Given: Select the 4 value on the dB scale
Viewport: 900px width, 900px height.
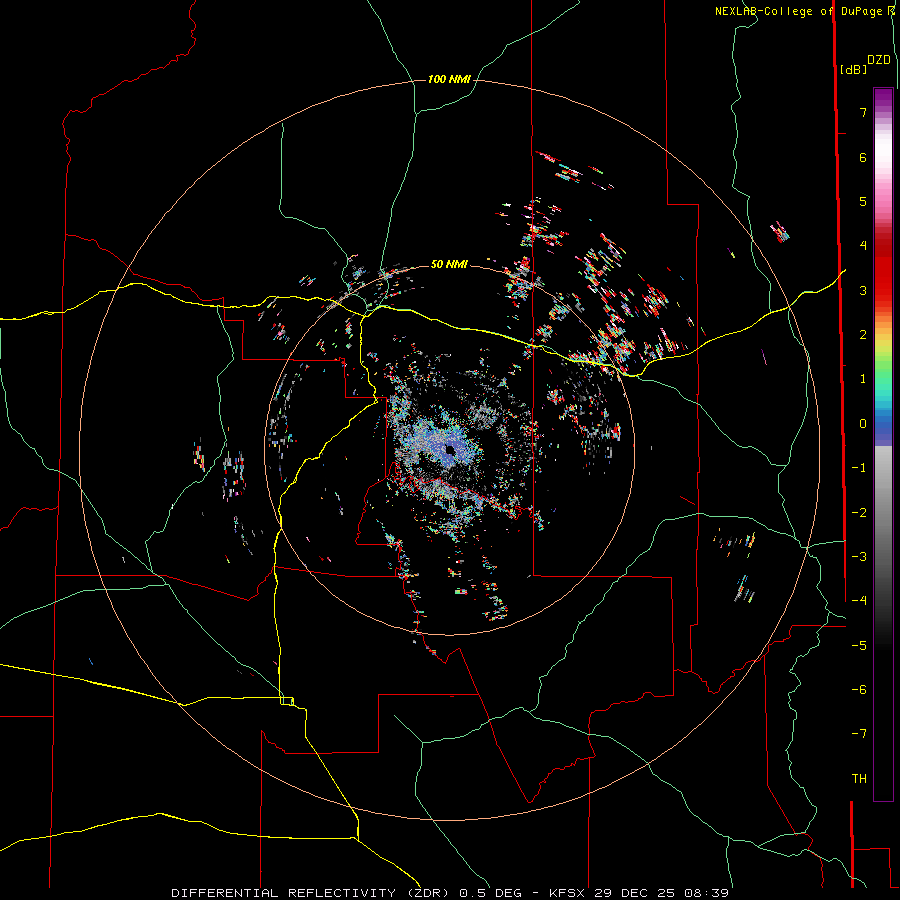Looking at the screenshot, I should [x=863, y=246].
